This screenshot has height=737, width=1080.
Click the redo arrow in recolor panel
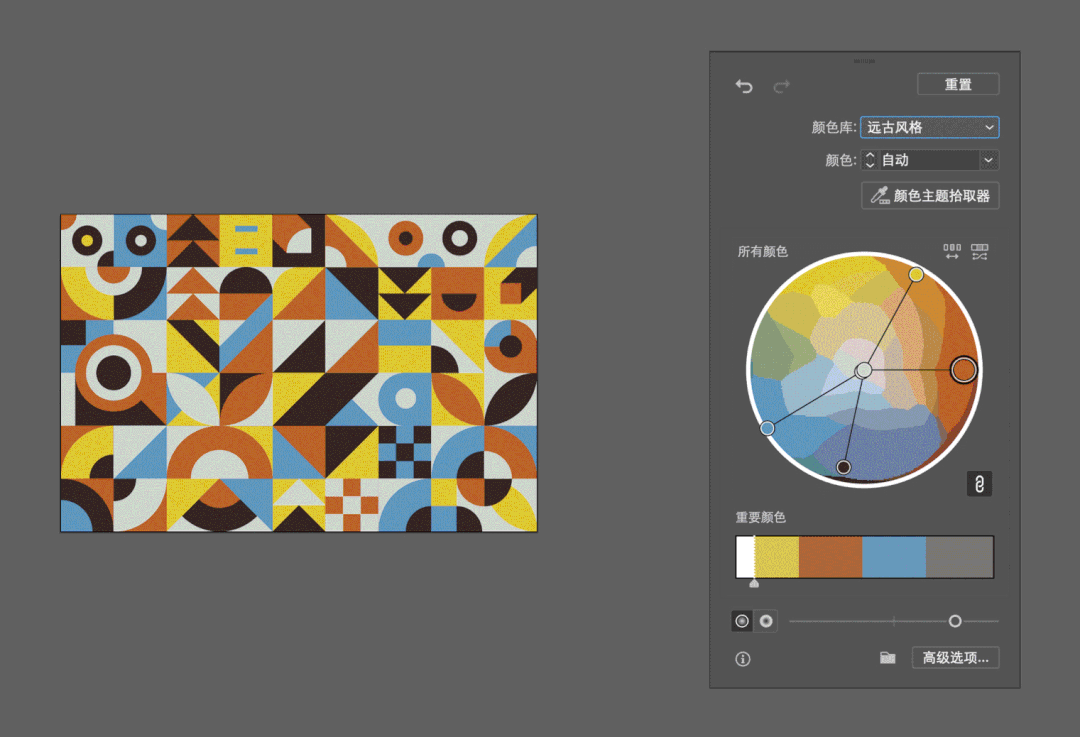point(781,86)
